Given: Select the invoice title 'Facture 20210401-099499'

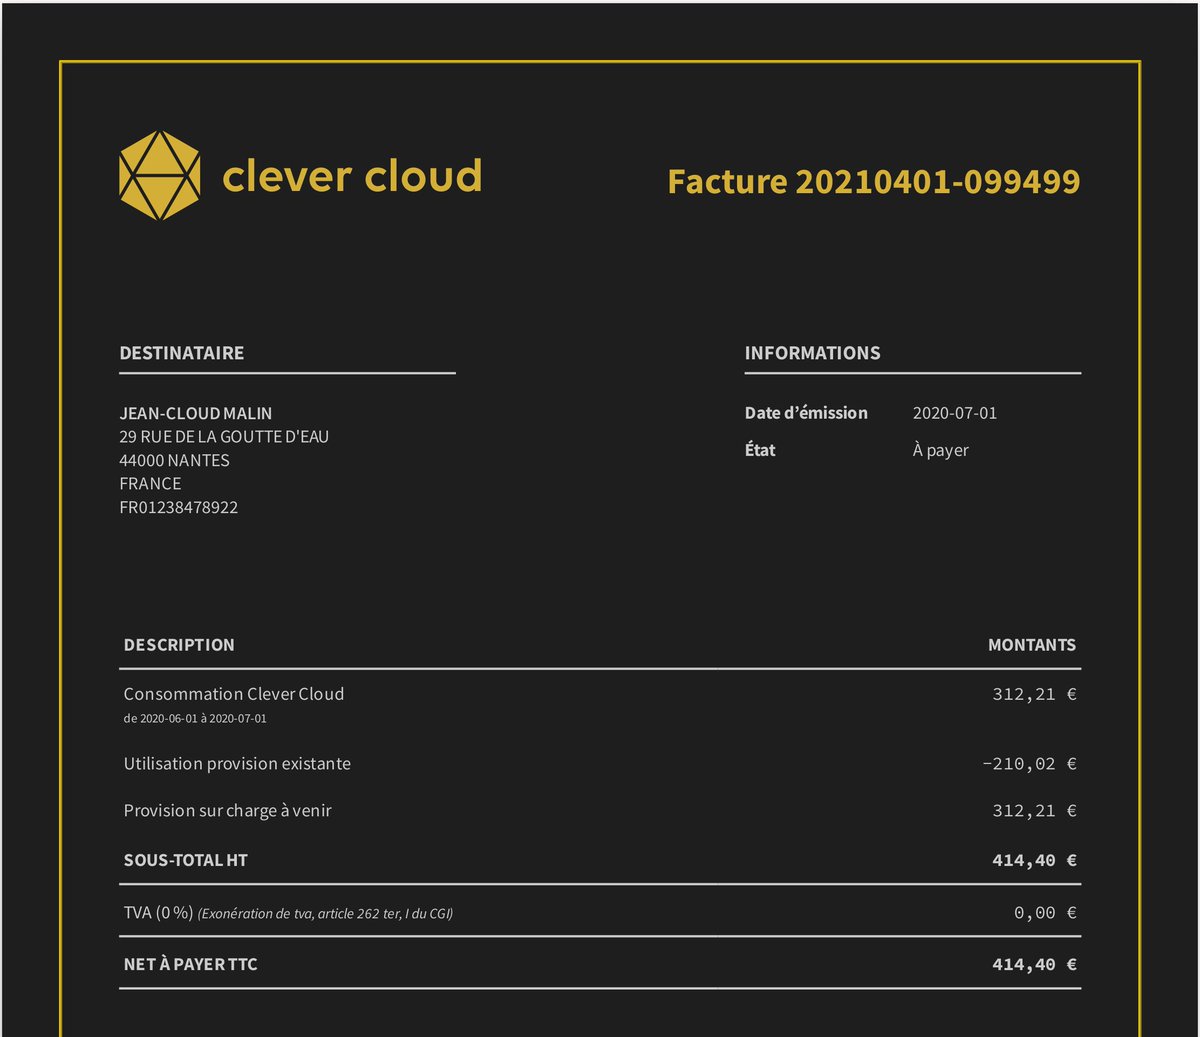Looking at the screenshot, I should tap(874, 181).
